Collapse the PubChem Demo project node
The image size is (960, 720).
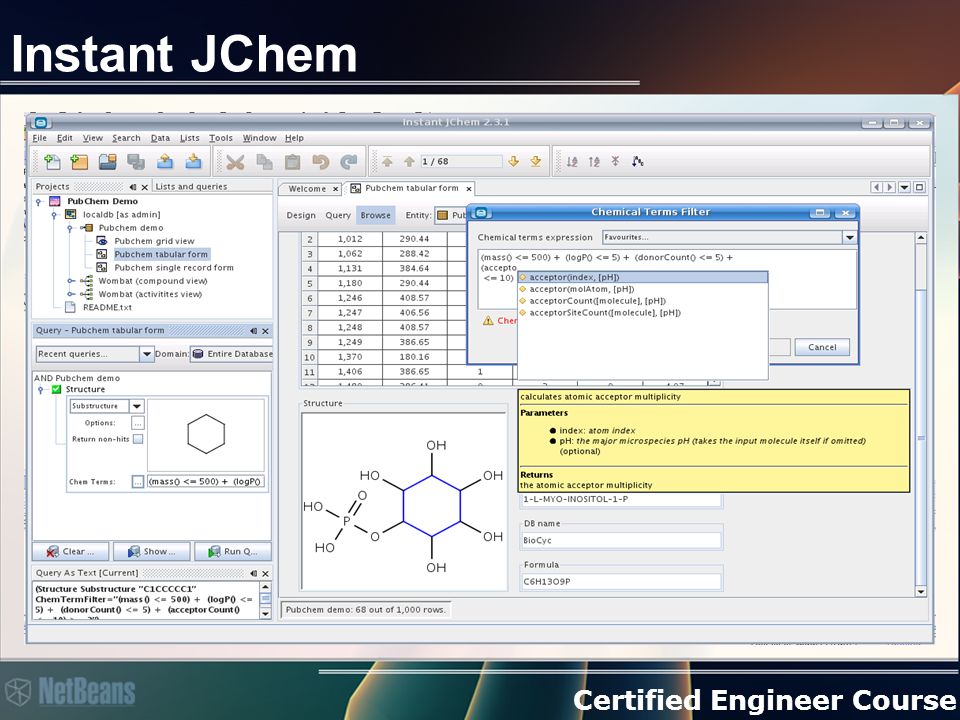tap(39, 201)
